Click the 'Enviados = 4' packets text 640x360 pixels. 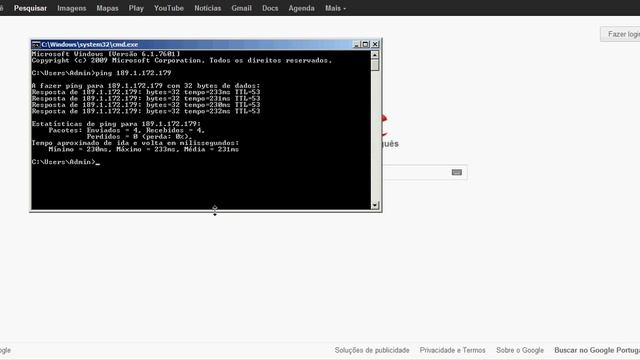(x=112, y=130)
